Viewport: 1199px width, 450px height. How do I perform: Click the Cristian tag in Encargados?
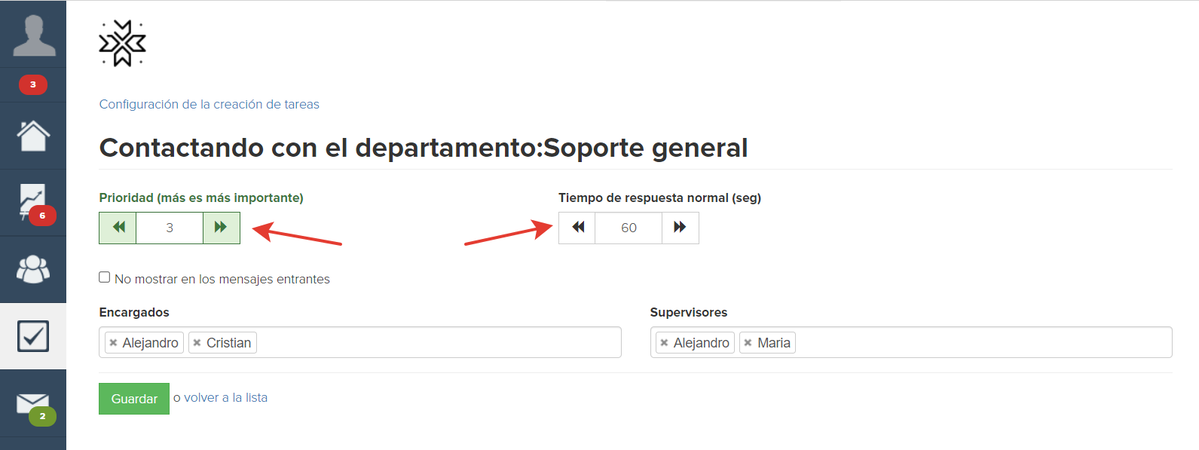click(223, 343)
